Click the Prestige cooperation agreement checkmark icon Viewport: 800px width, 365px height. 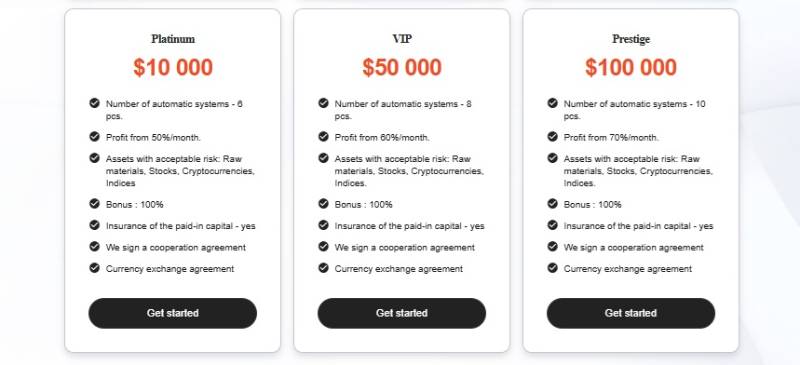pyautogui.click(x=553, y=247)
